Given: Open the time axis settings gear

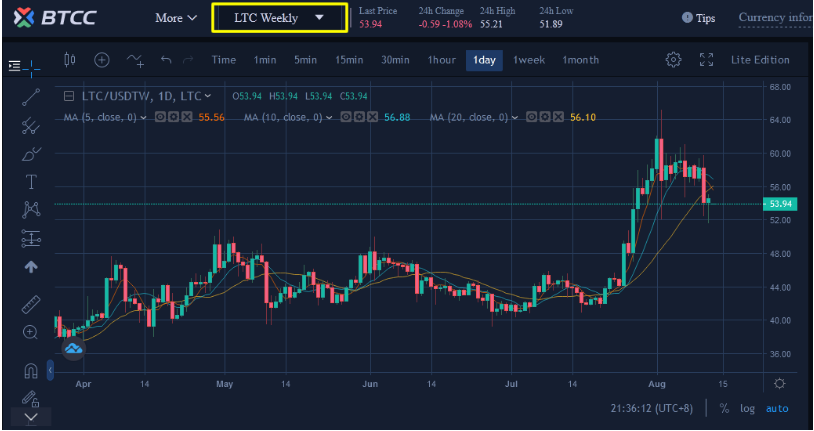Looking at the screenshot, I should [779, 384].
